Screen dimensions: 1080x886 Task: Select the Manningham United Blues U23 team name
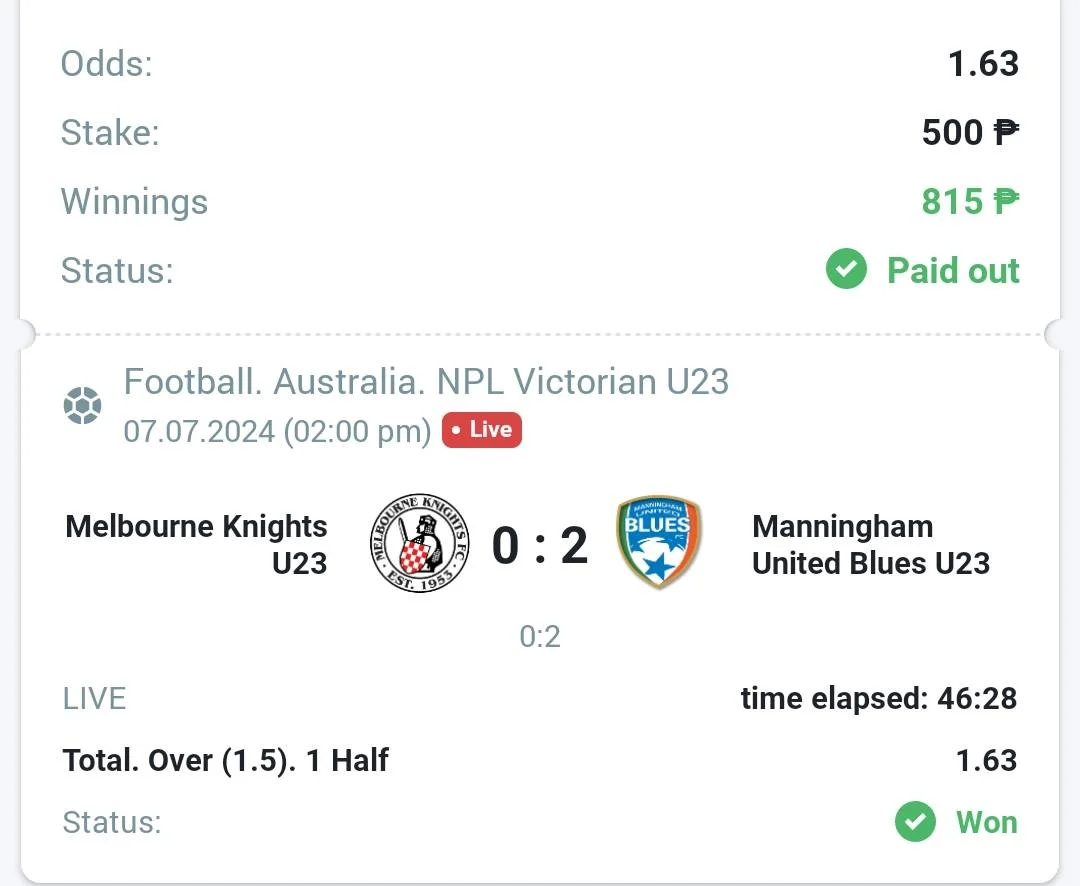tap(871, 544)
